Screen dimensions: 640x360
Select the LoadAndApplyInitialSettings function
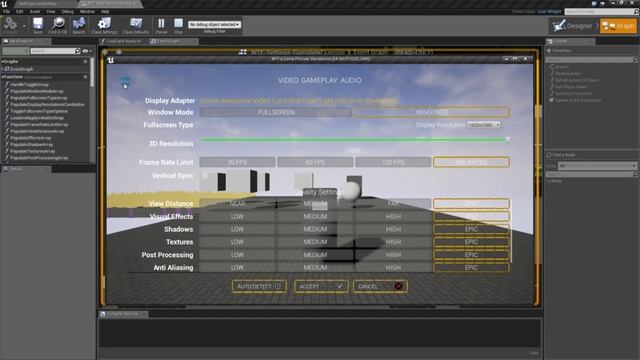point(36,118)
